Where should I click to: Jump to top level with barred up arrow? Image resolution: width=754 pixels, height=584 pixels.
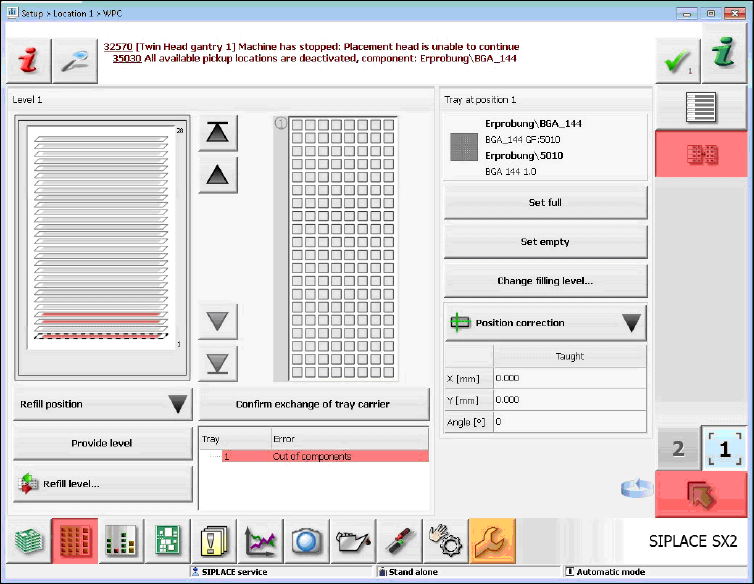[x=218, y=133]
